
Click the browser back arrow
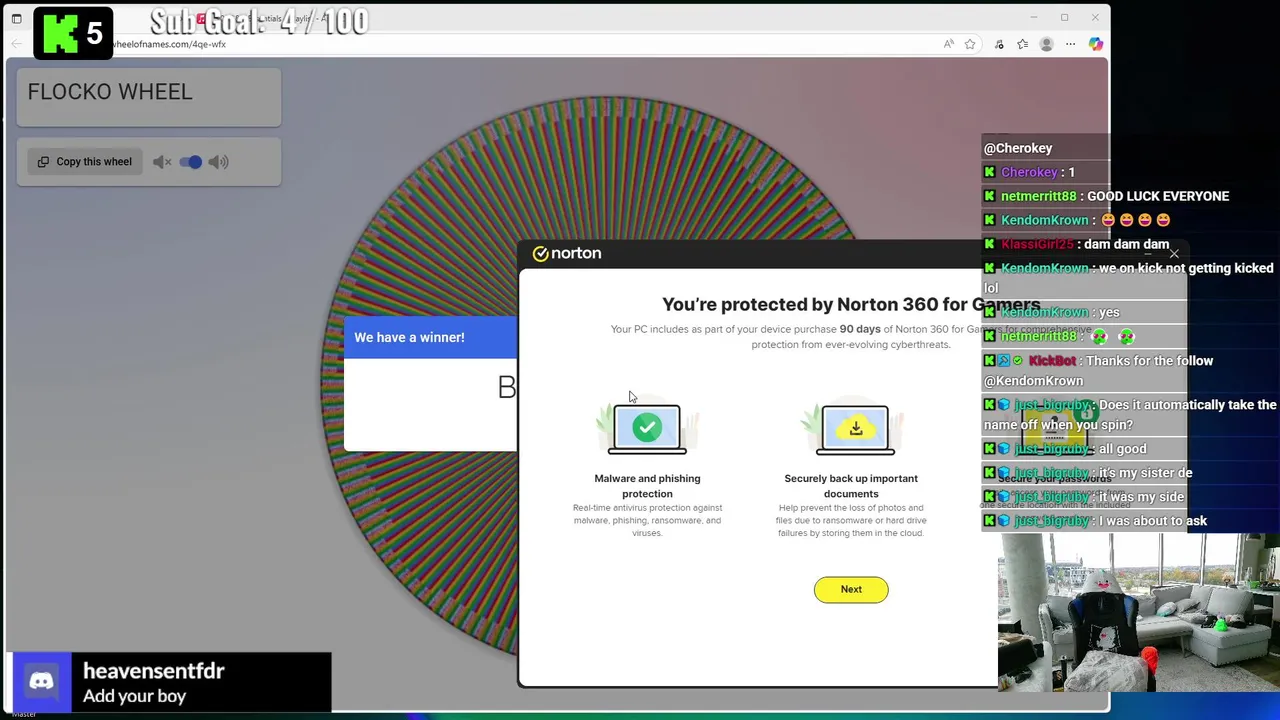tap(16, 44)
